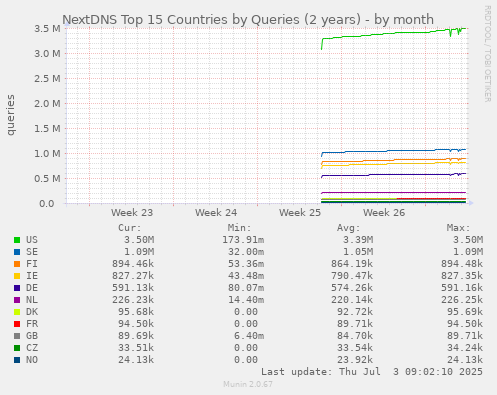Click the 'Cur:' column header
The image size is (497, 395).
click(130, 228)
